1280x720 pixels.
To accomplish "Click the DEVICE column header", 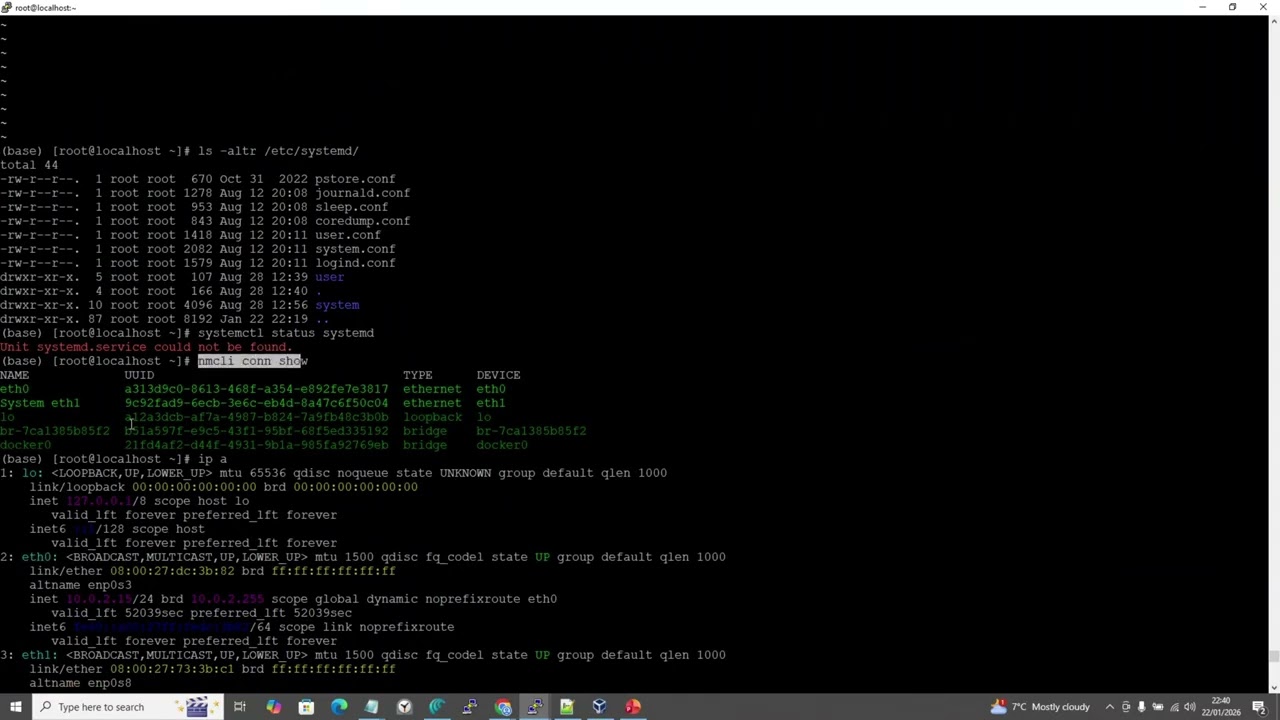I will click(x=498, y=375).
